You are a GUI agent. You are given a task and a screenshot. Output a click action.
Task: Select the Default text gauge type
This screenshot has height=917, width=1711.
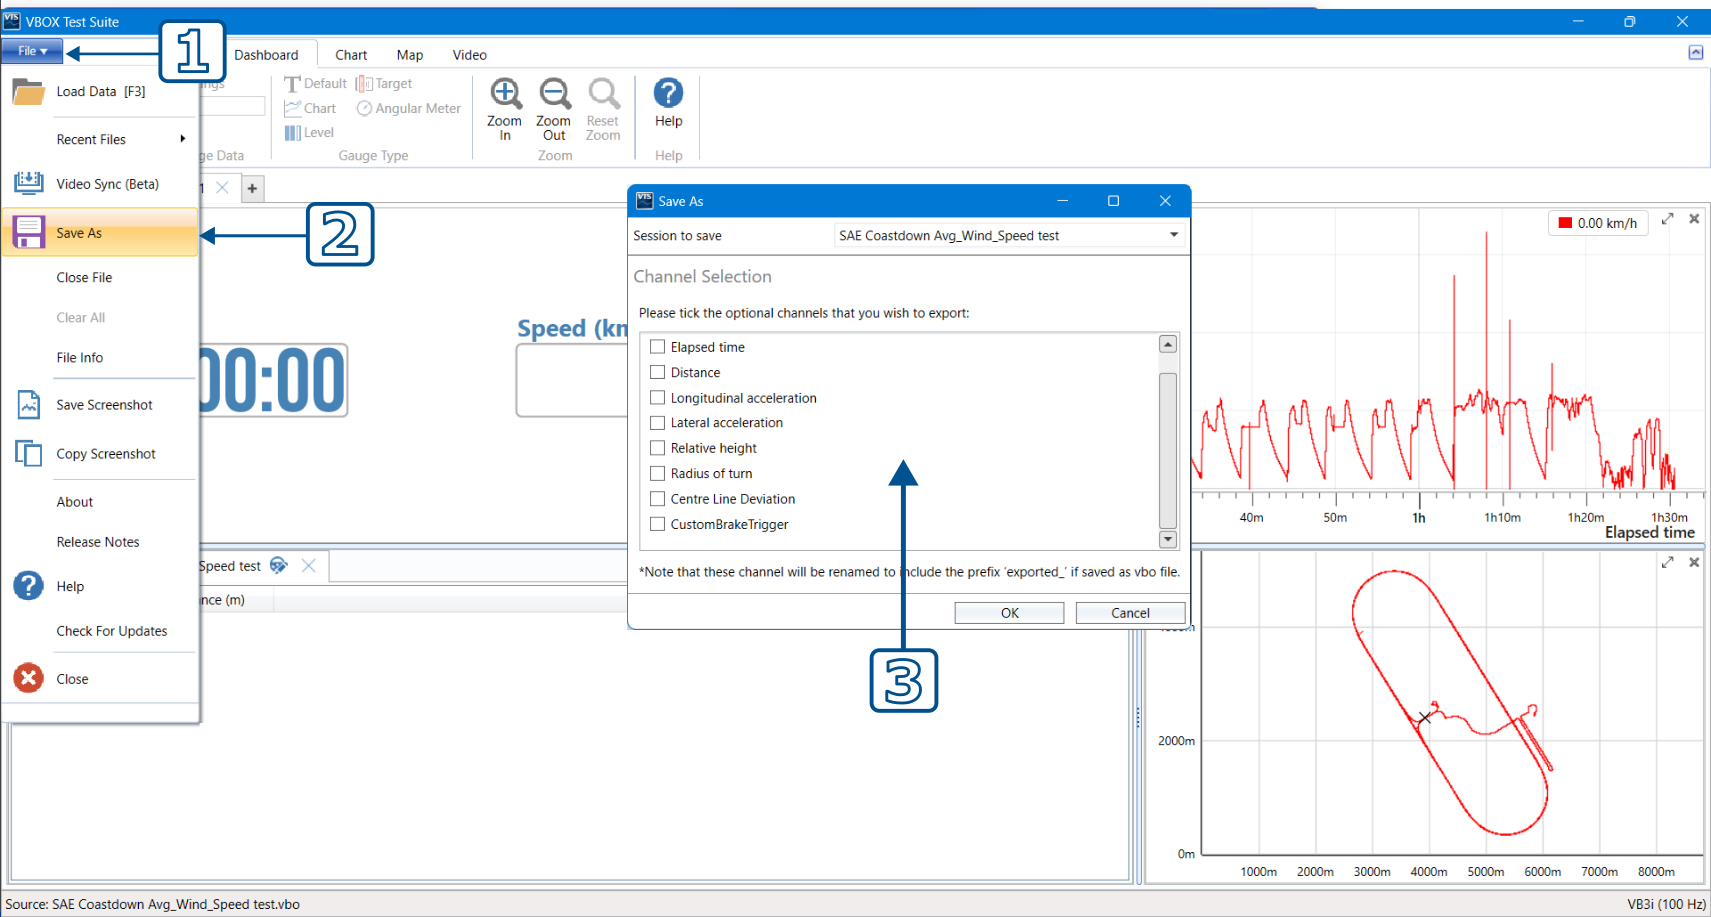pyautogui.click(x=315, y=84)
